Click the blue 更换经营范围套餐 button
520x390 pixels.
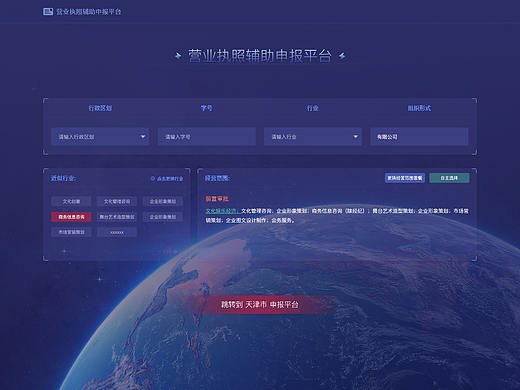(405, 178)
